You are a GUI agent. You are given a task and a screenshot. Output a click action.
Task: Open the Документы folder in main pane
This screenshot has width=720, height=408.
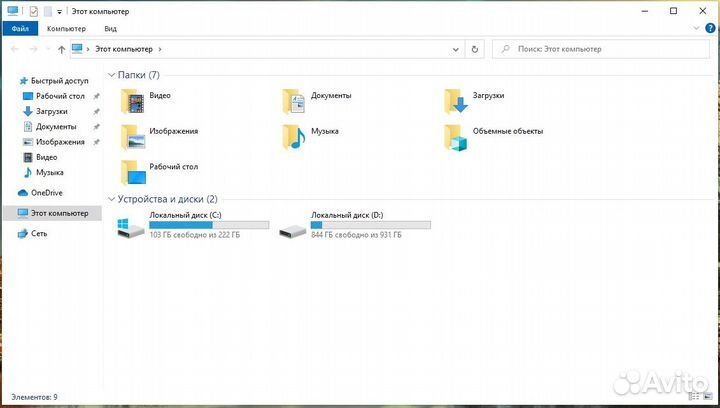point(294,100)
